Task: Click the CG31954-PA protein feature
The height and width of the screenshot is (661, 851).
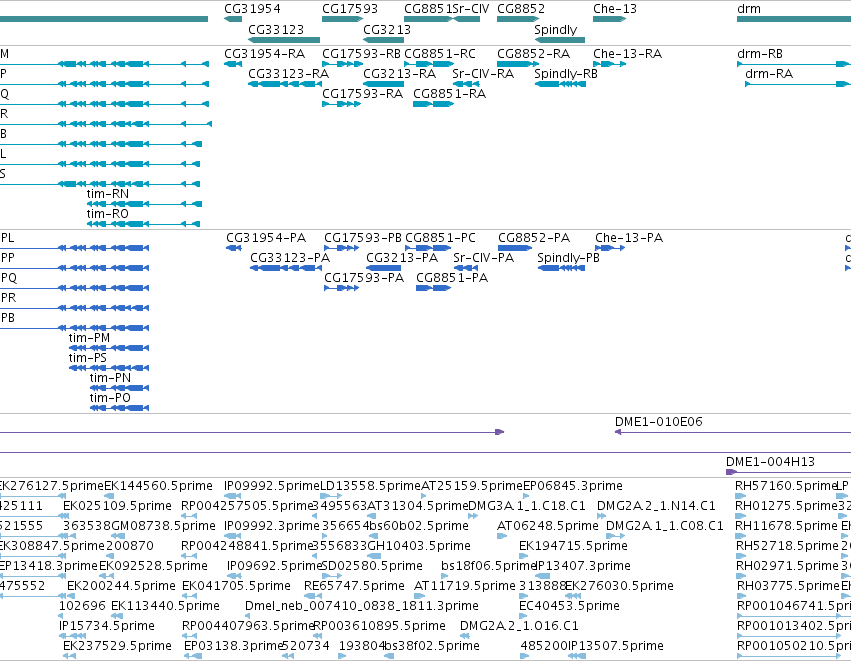Action: 234,248
